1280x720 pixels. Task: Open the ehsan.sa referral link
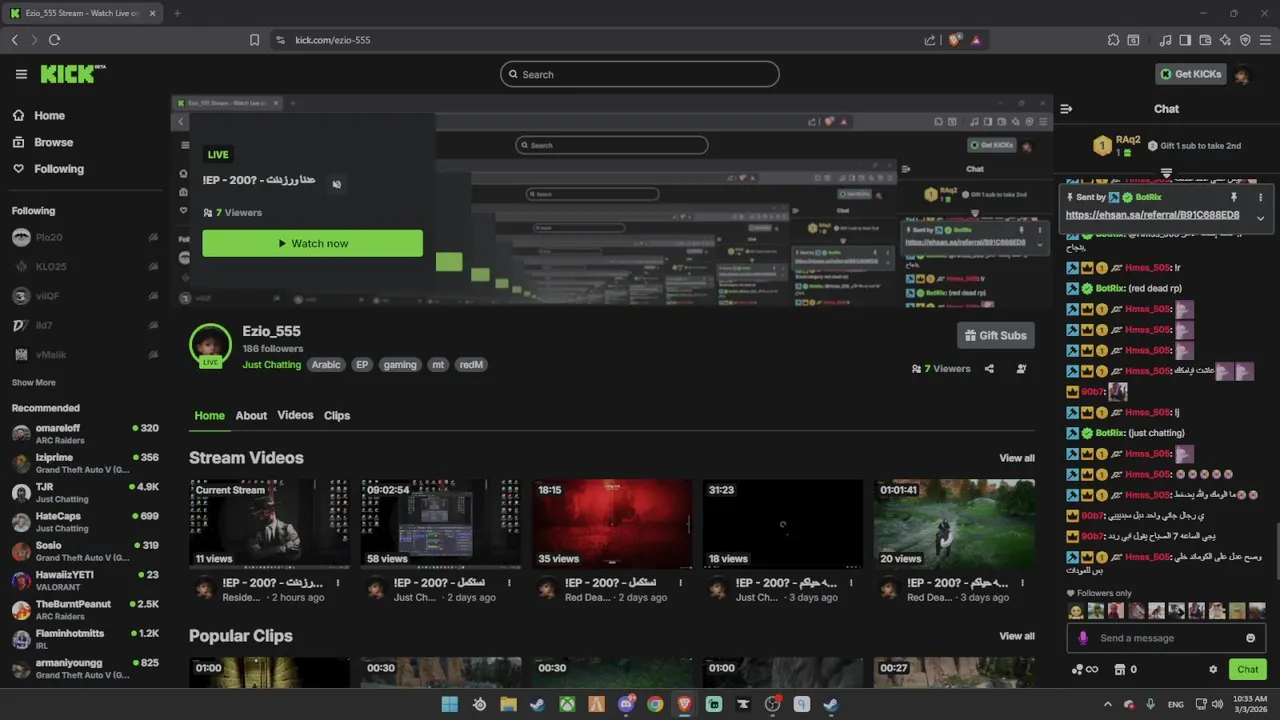coord(1152,215)
